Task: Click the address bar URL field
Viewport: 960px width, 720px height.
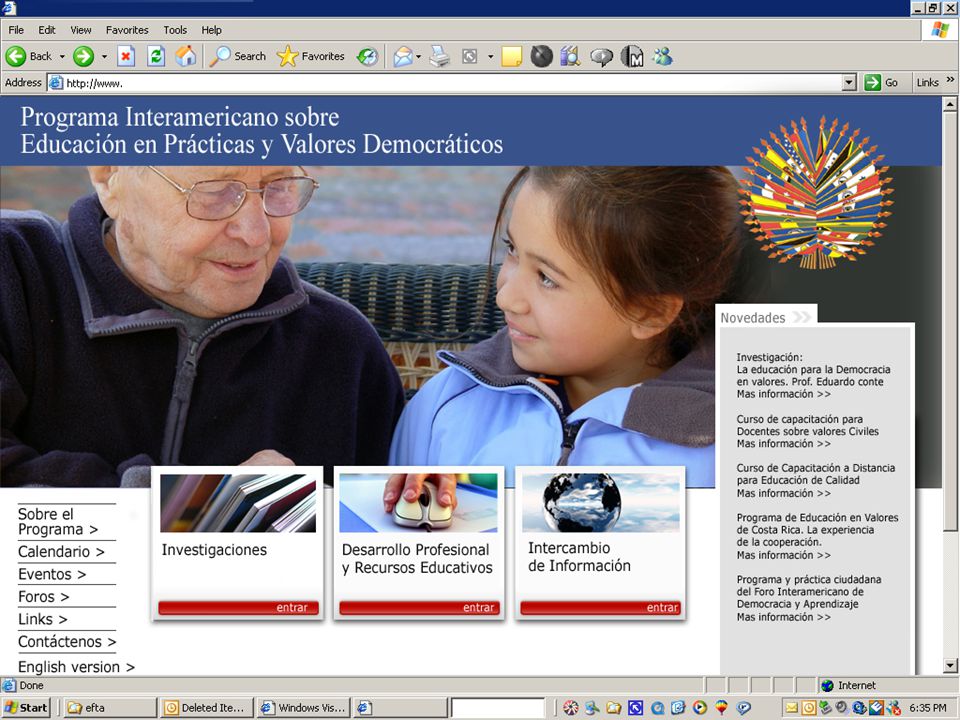Action: (x=445, y=83)
